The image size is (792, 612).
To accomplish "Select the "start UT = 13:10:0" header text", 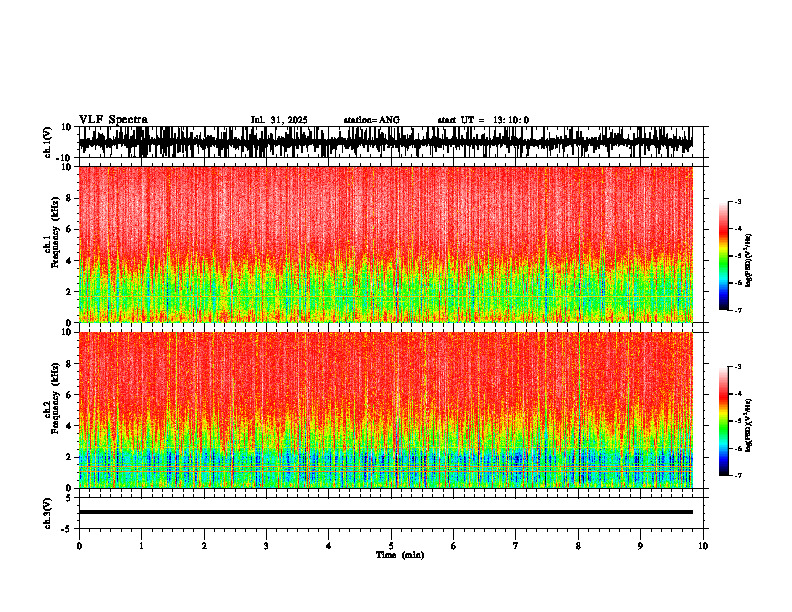I will click(483, 120).
